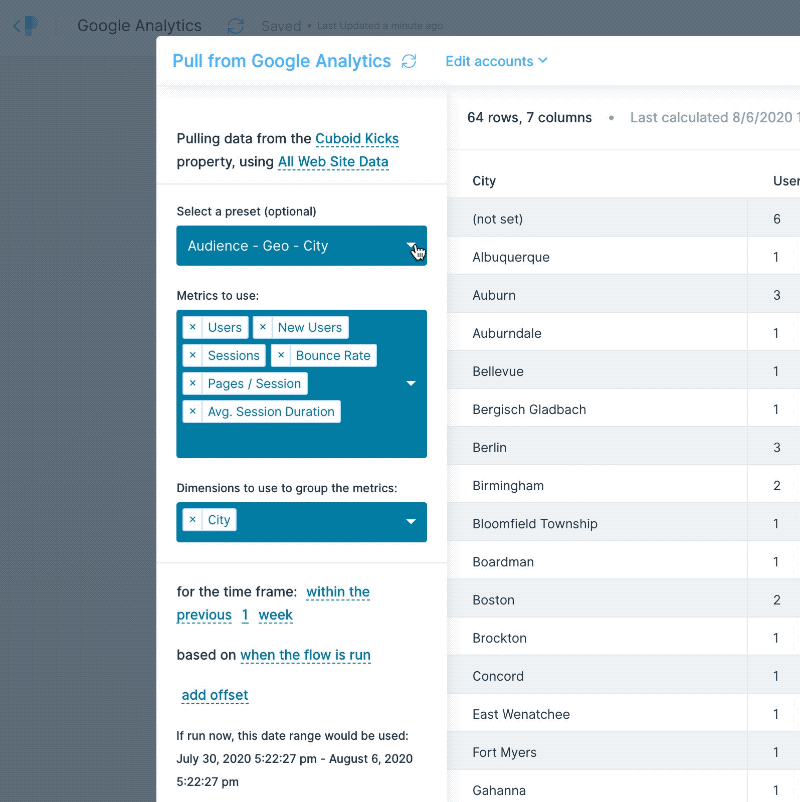Select the Bloomfield Township row
Viewport: 800px width, 802px height.
[x=623, y=524]
